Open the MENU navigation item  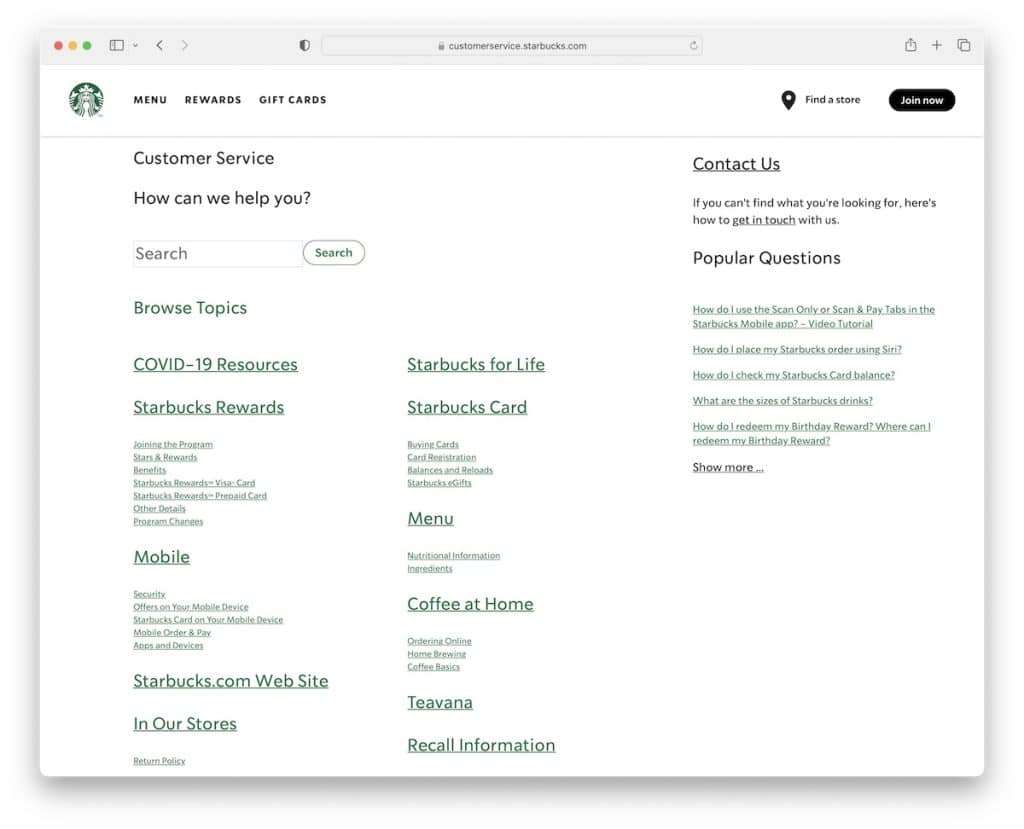tap(150, 100)
